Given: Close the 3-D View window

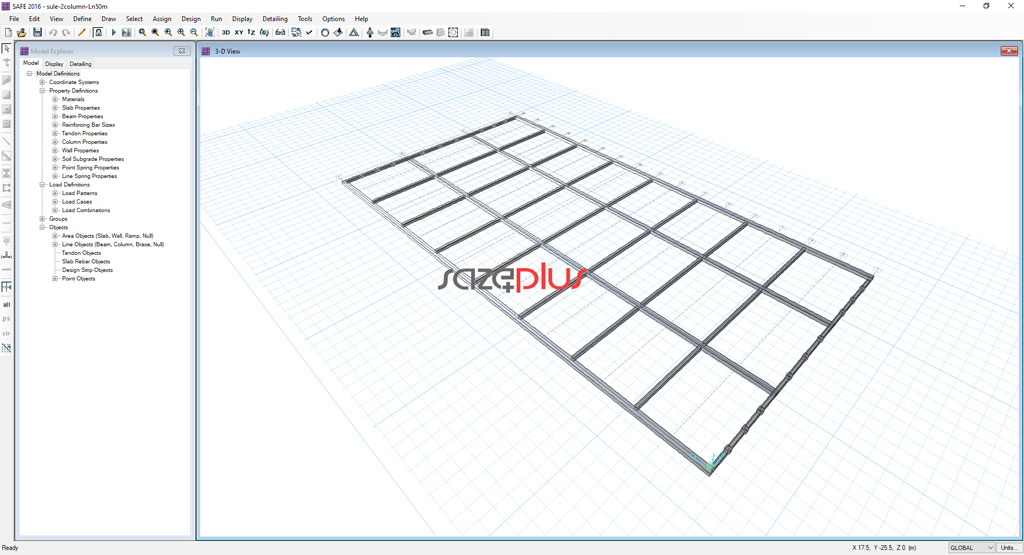Looking at the screenshot, I should coord(1009,51).
